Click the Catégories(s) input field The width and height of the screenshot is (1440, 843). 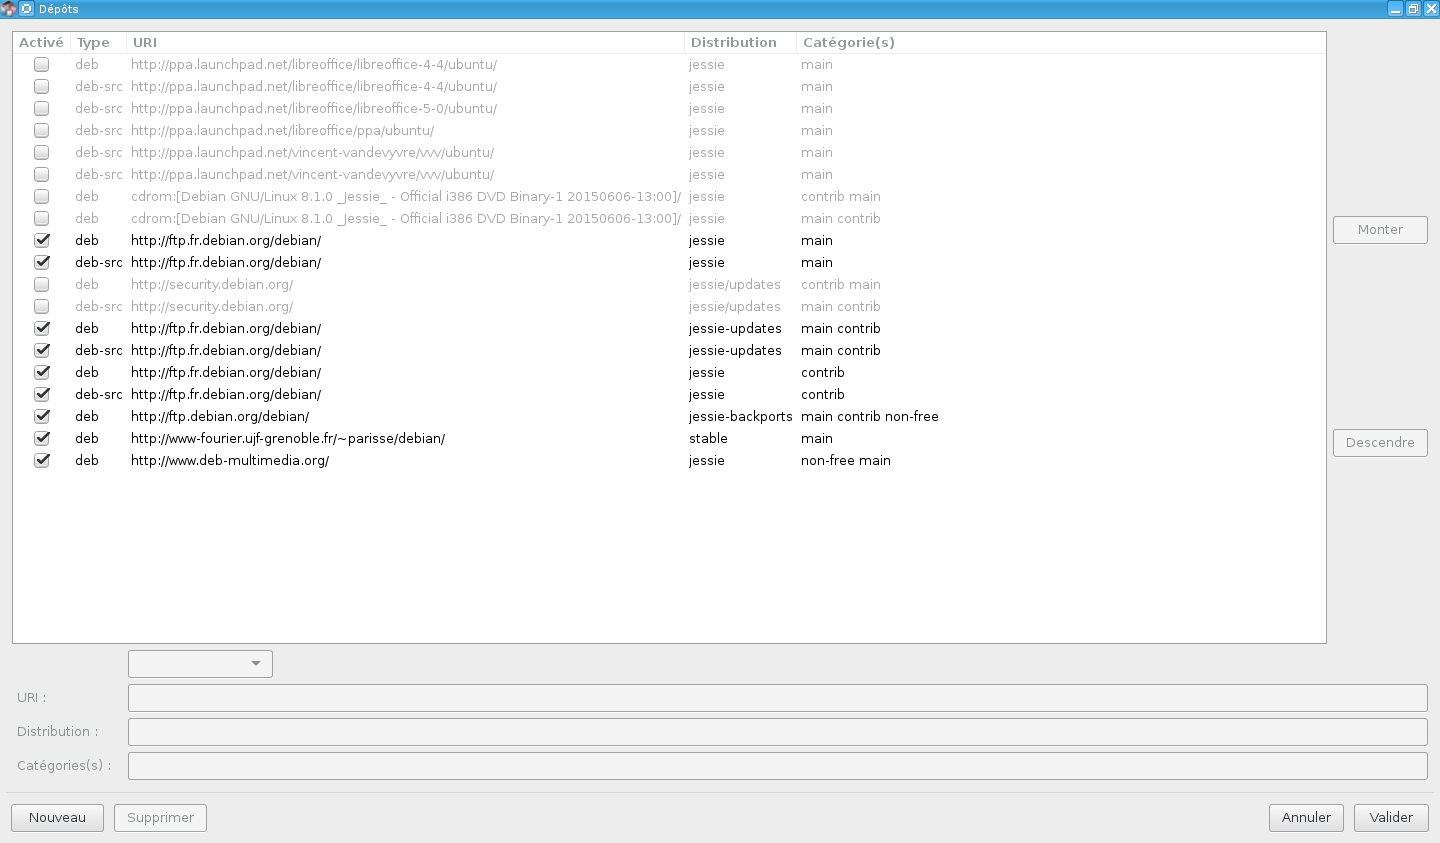coord(777,766)
